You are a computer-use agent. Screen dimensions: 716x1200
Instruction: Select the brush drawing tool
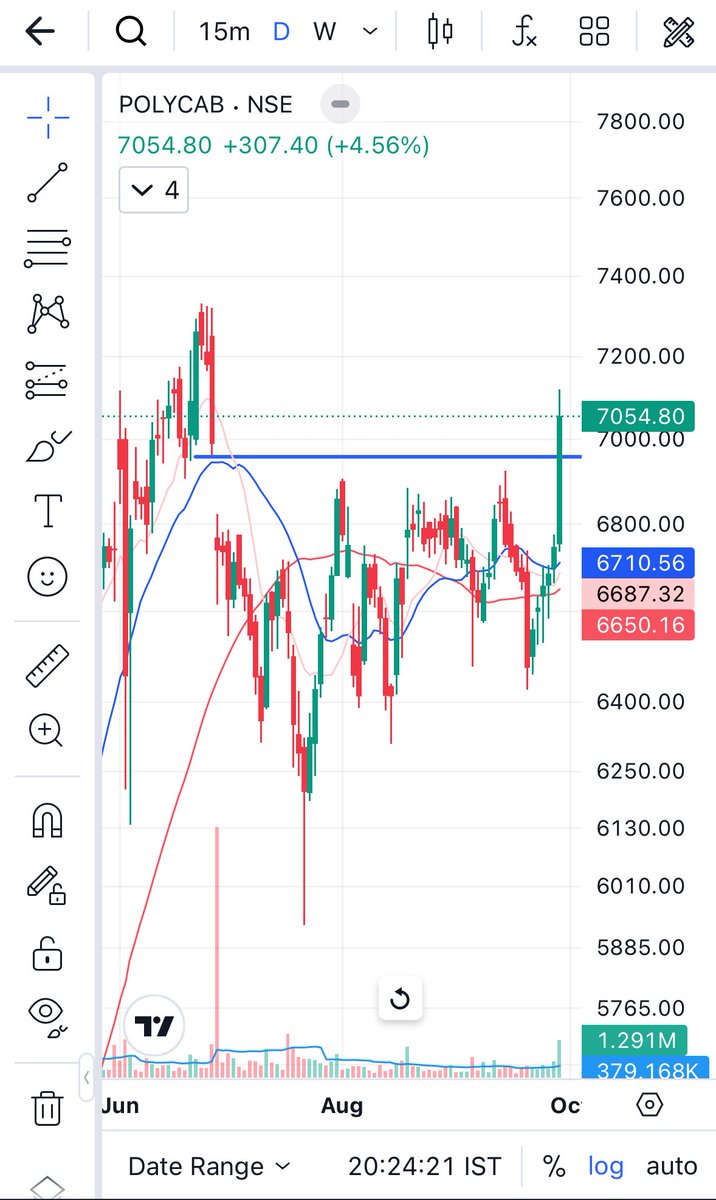48,446
